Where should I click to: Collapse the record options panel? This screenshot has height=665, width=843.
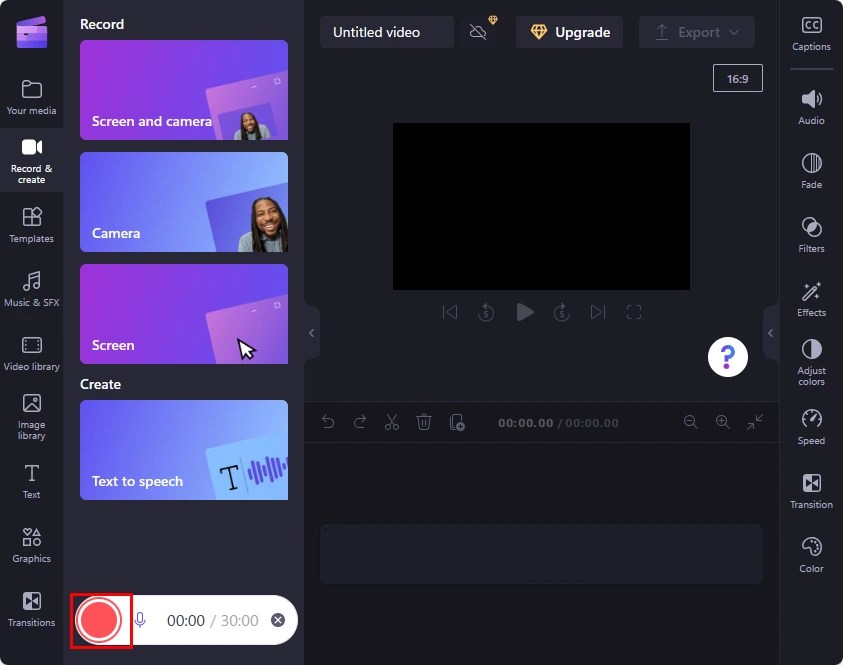click(x=311, y=334)
